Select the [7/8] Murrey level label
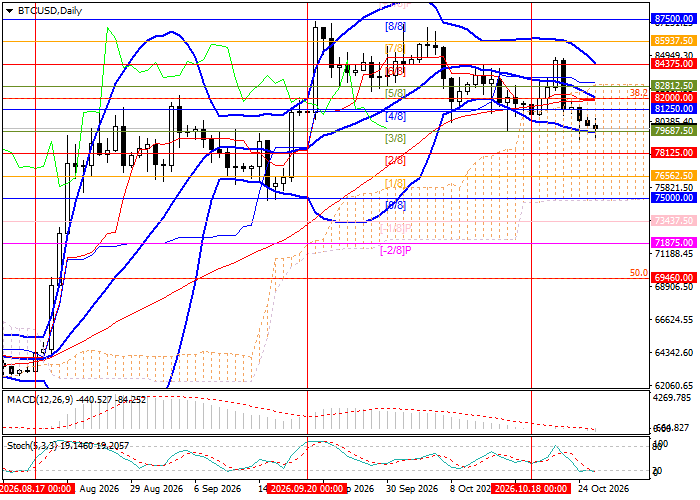The height and width of the screenshot is (500, 700). pos(396,48)
